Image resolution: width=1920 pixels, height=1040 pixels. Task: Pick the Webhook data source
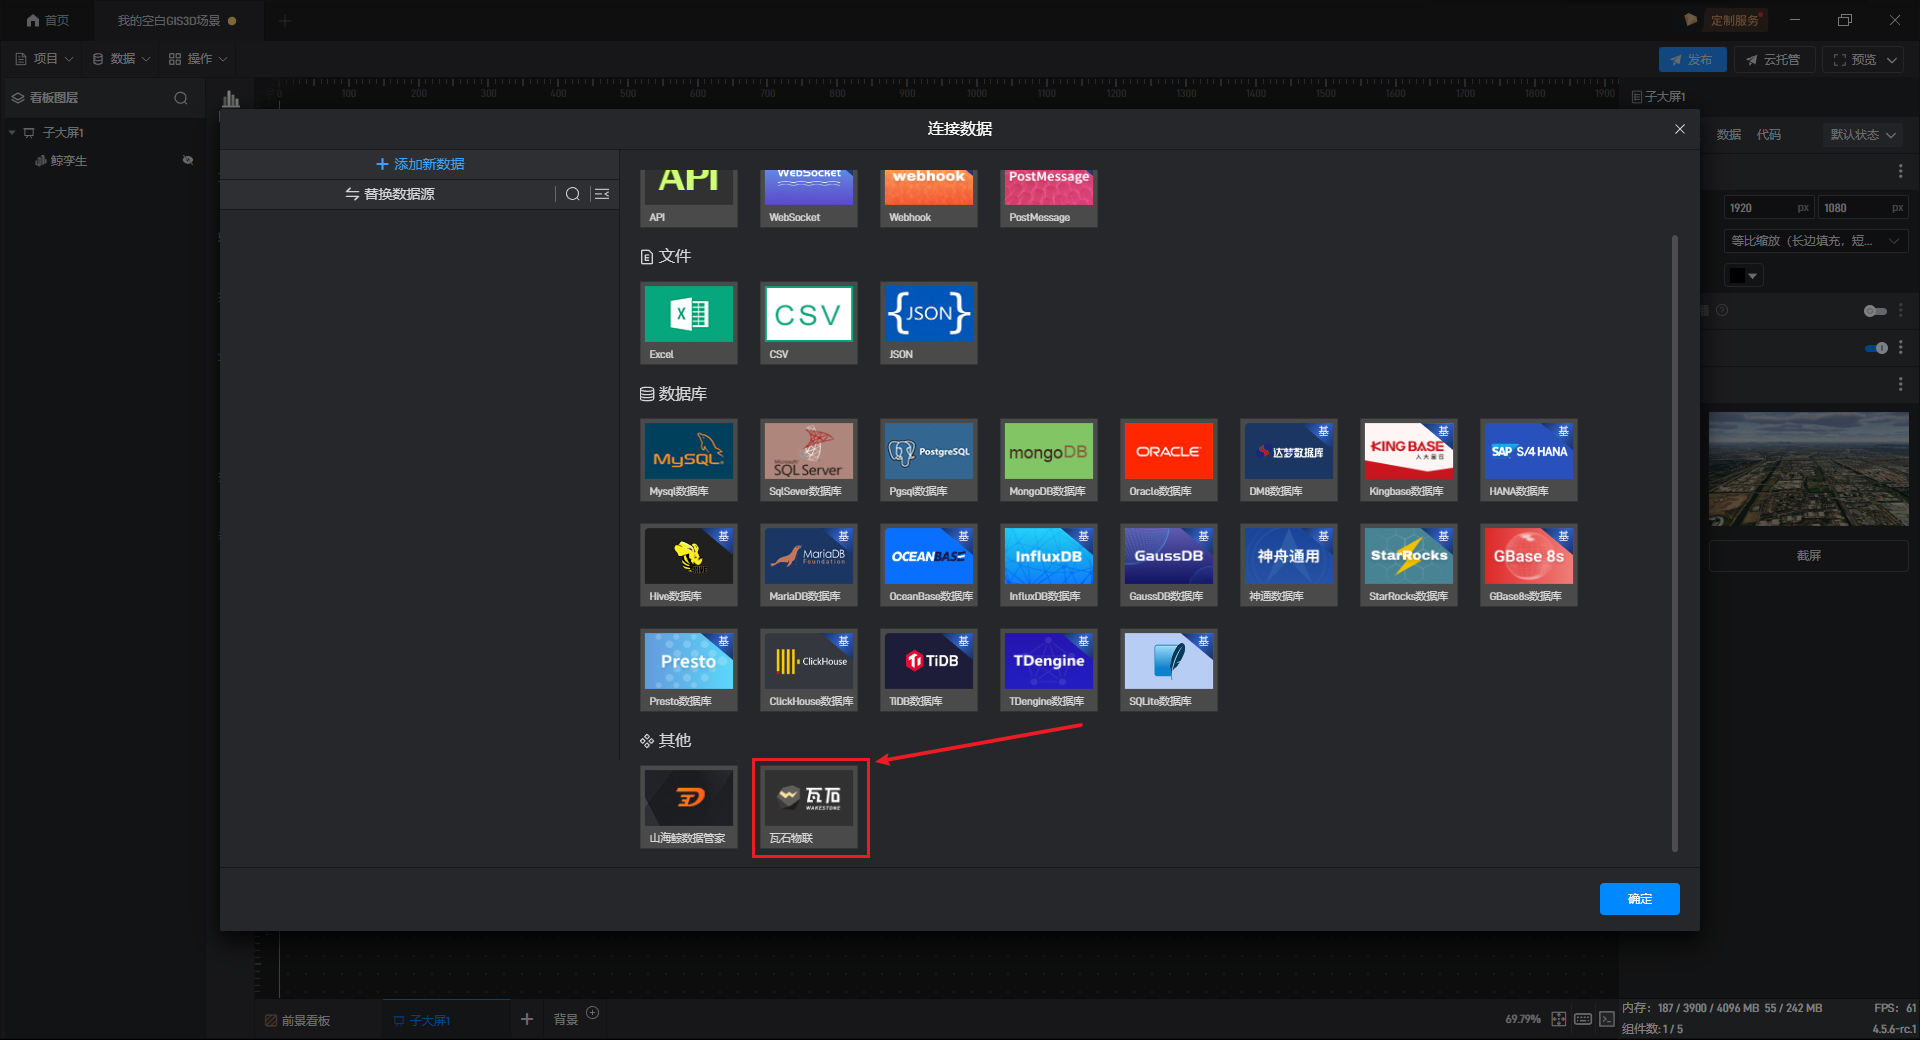click(929, 198)
